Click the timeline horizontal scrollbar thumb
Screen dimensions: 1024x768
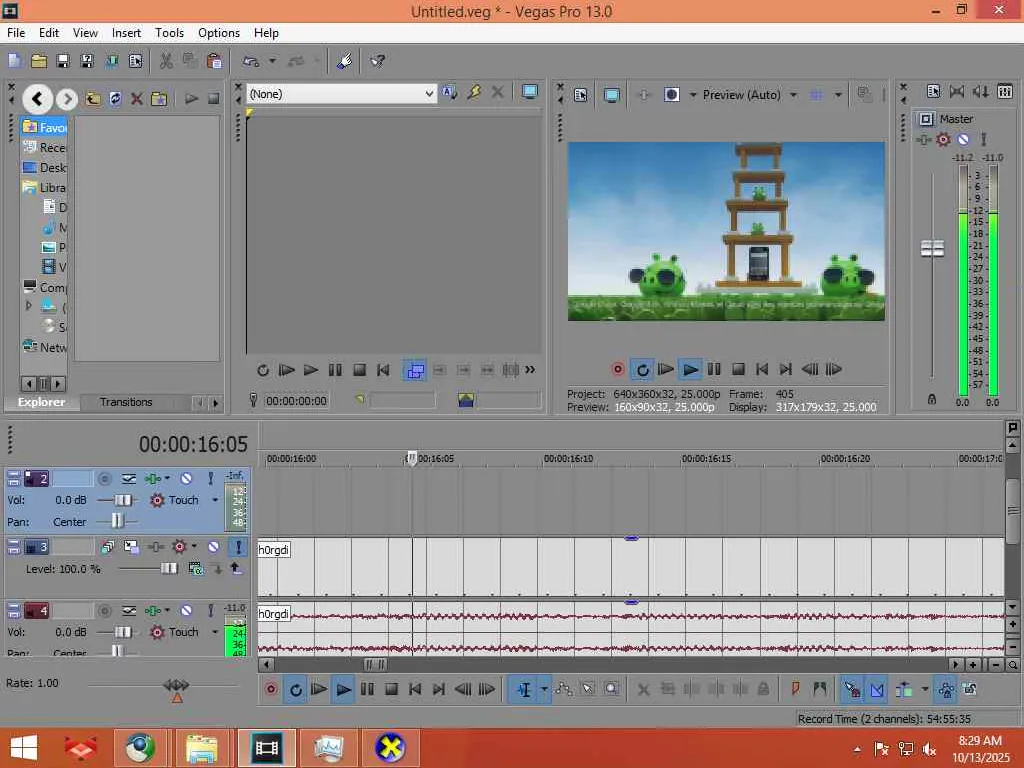pos(375,665)
